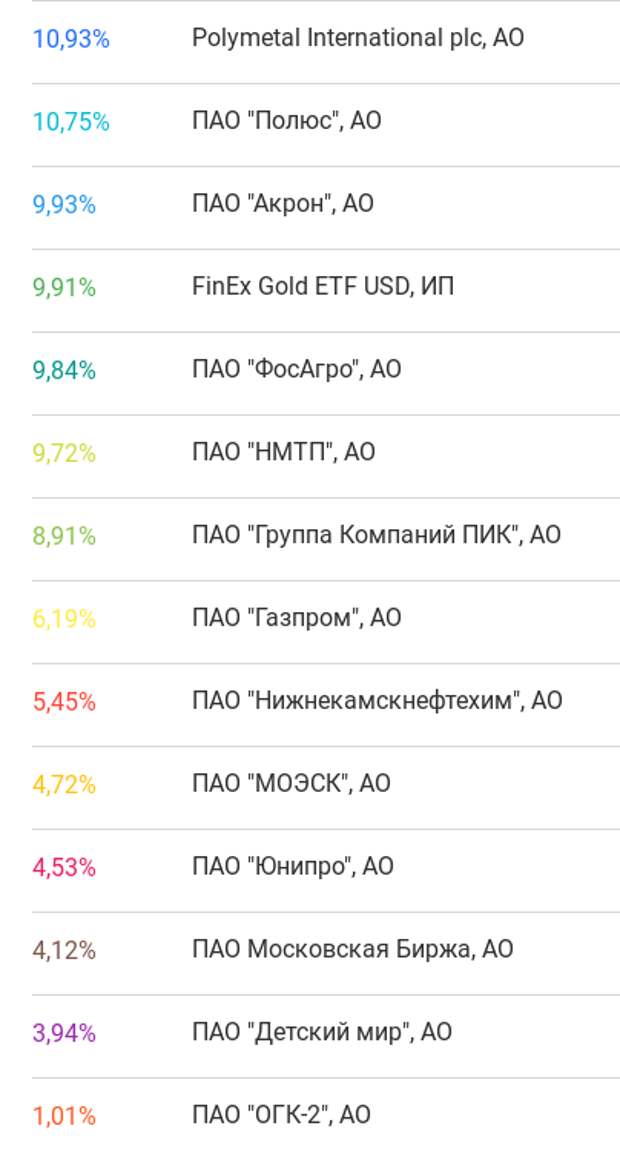Open ПАО "Детский мир" details
This screenshot has width=620, height=1160.
(322, 1030)
